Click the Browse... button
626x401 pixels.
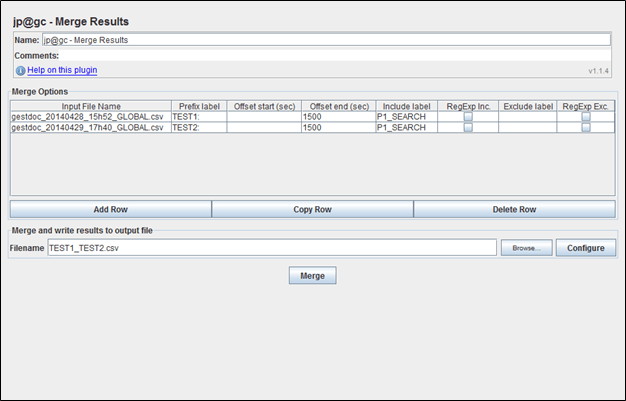[526, 247]
